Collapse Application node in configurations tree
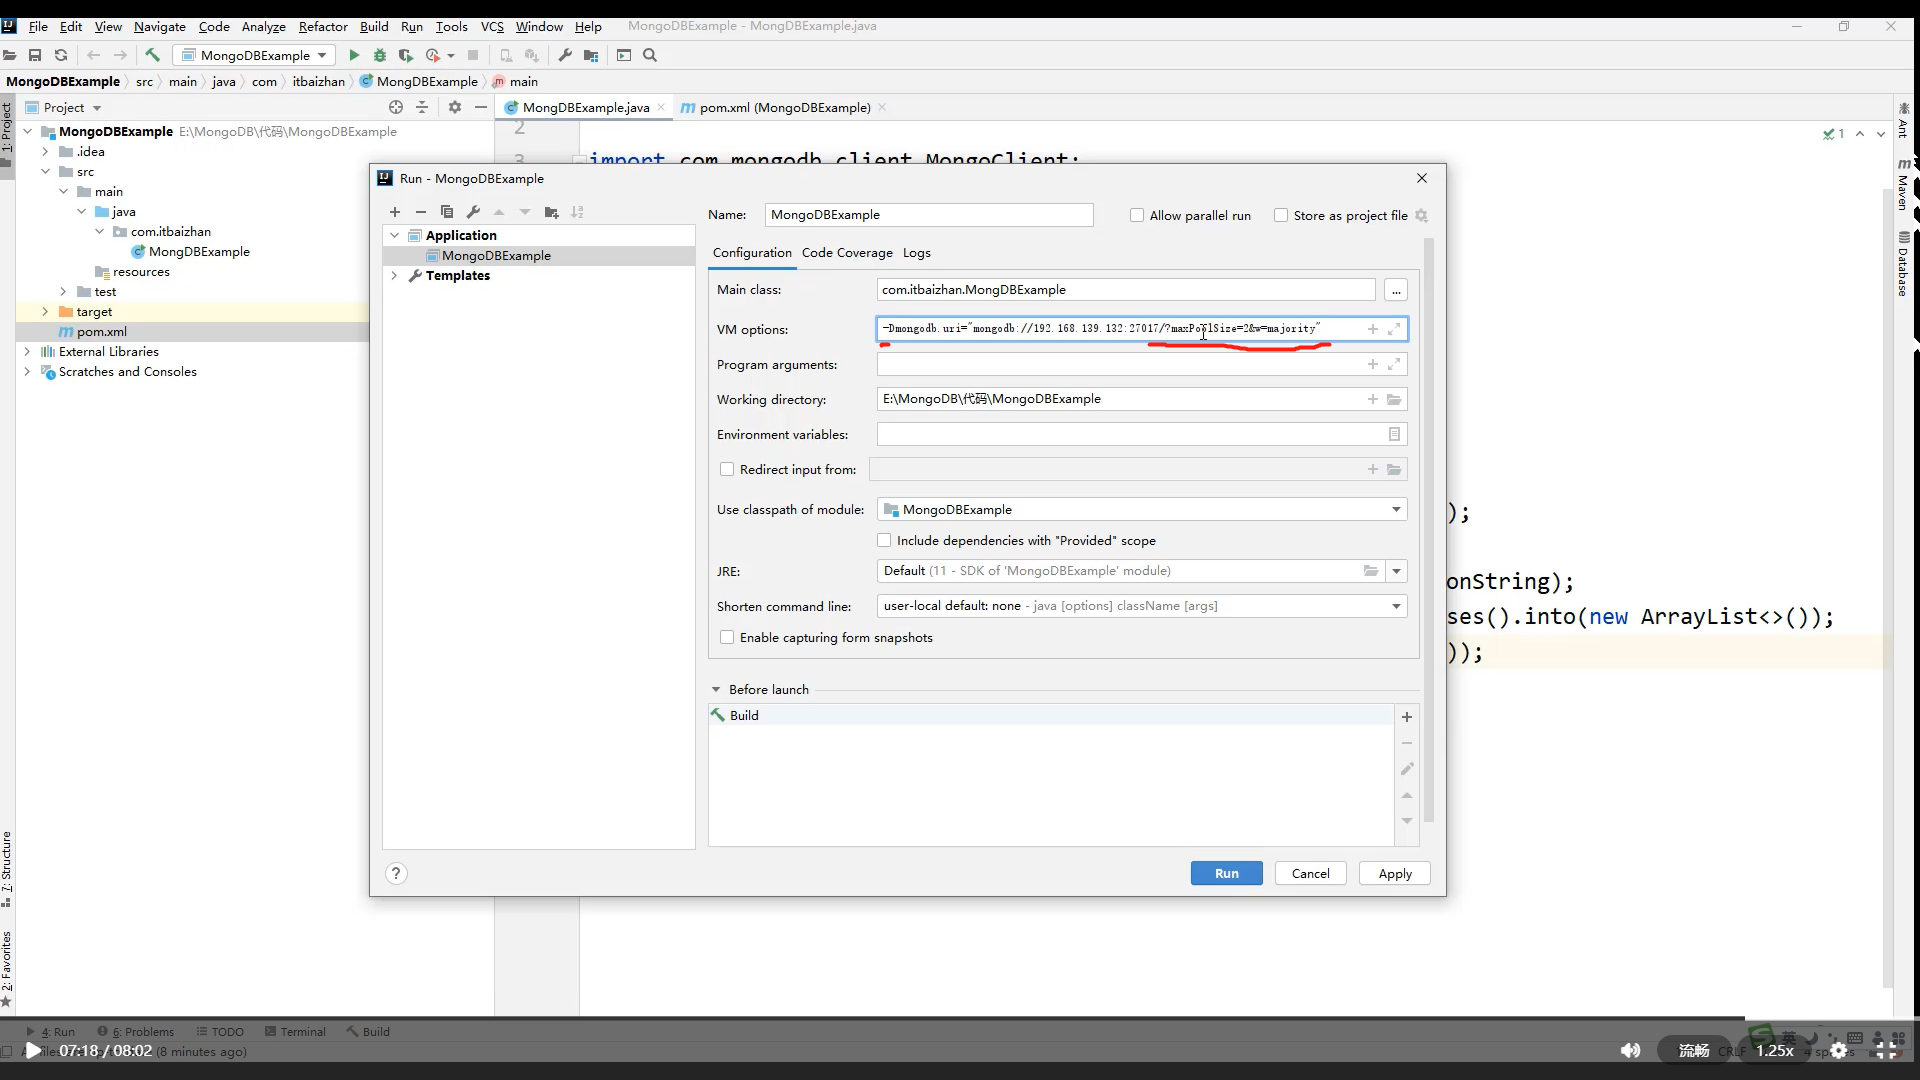Viewport: 1920px width, 1080px height. [395, 235]
